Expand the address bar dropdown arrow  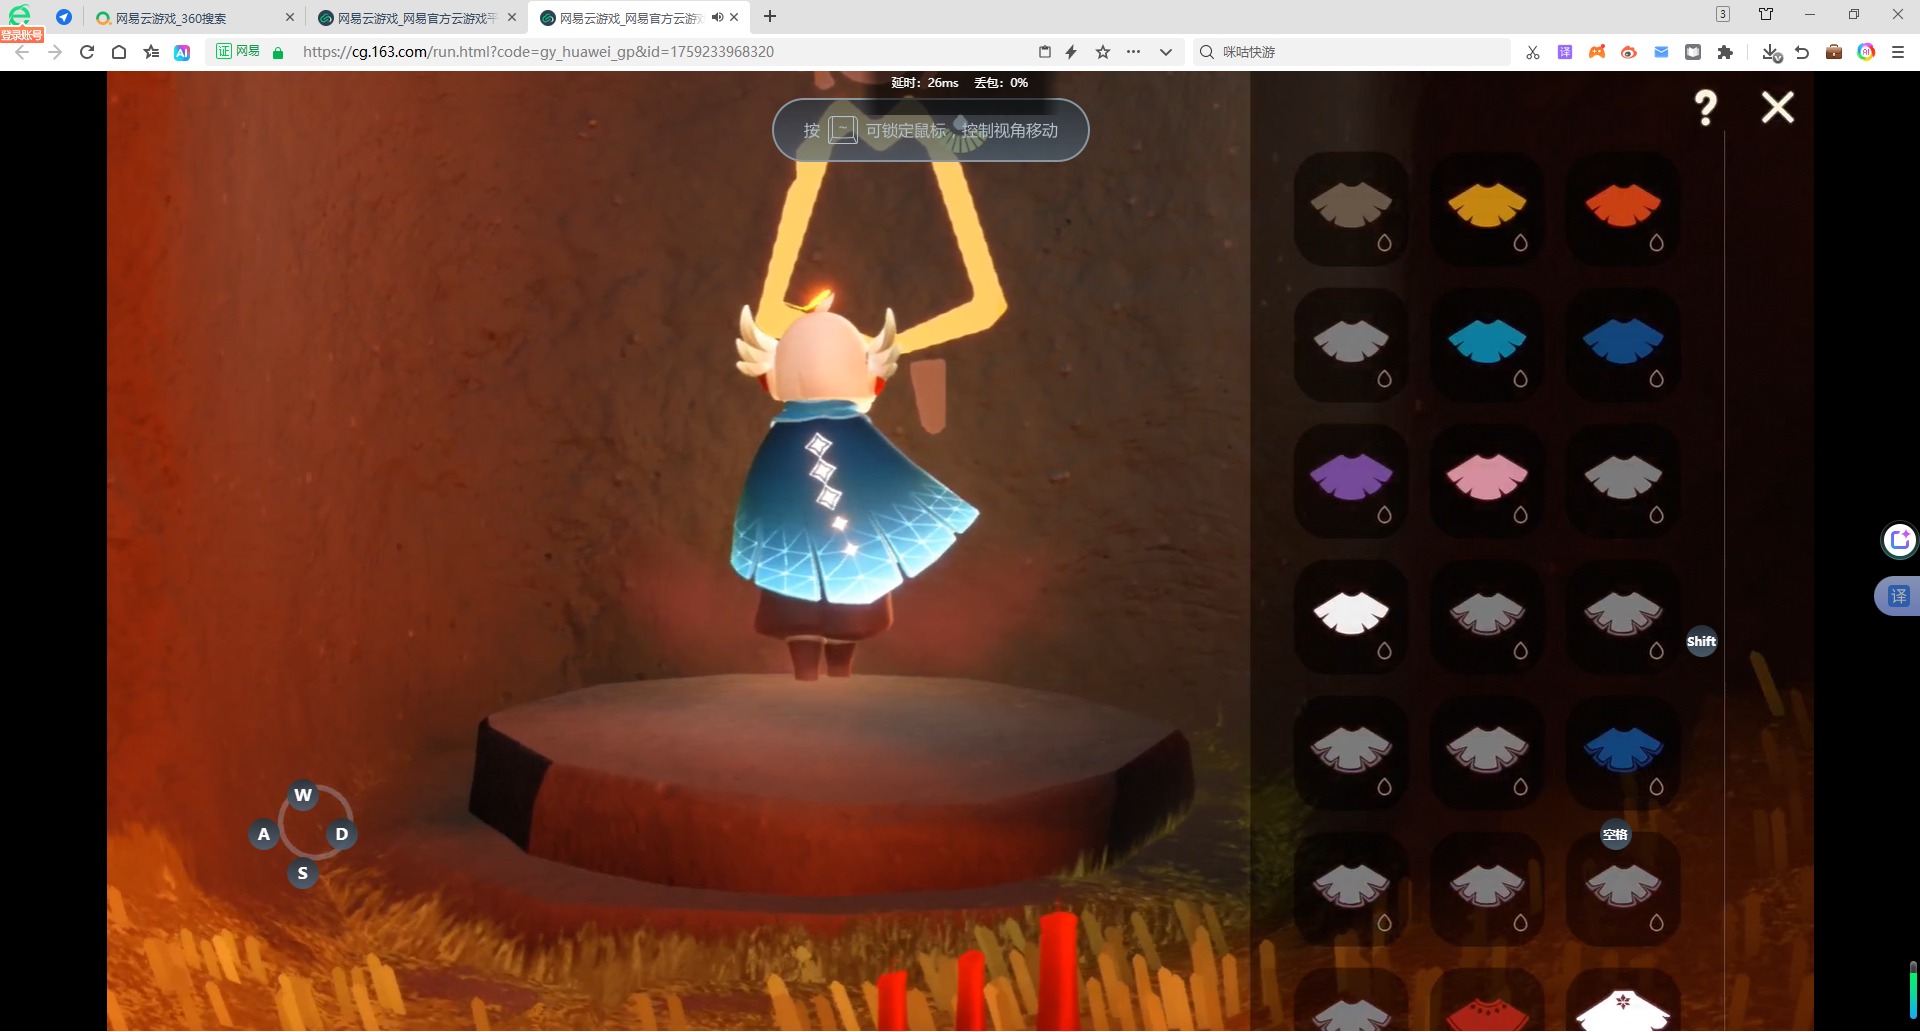1165,52
